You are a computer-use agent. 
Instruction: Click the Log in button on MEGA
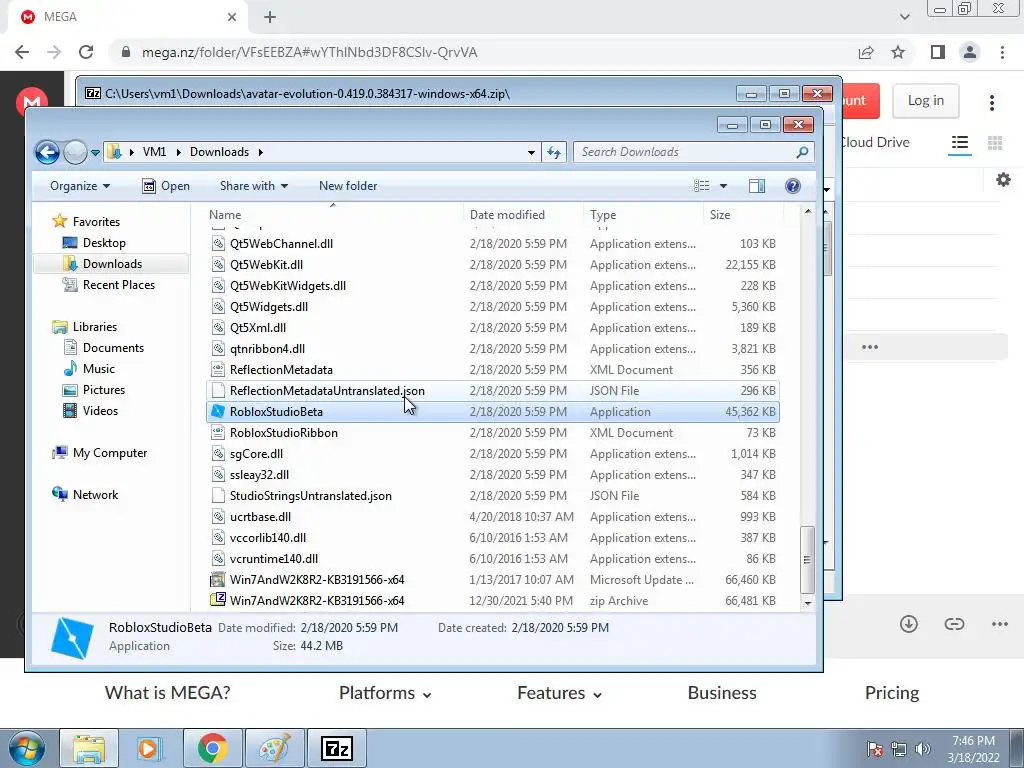925,101
